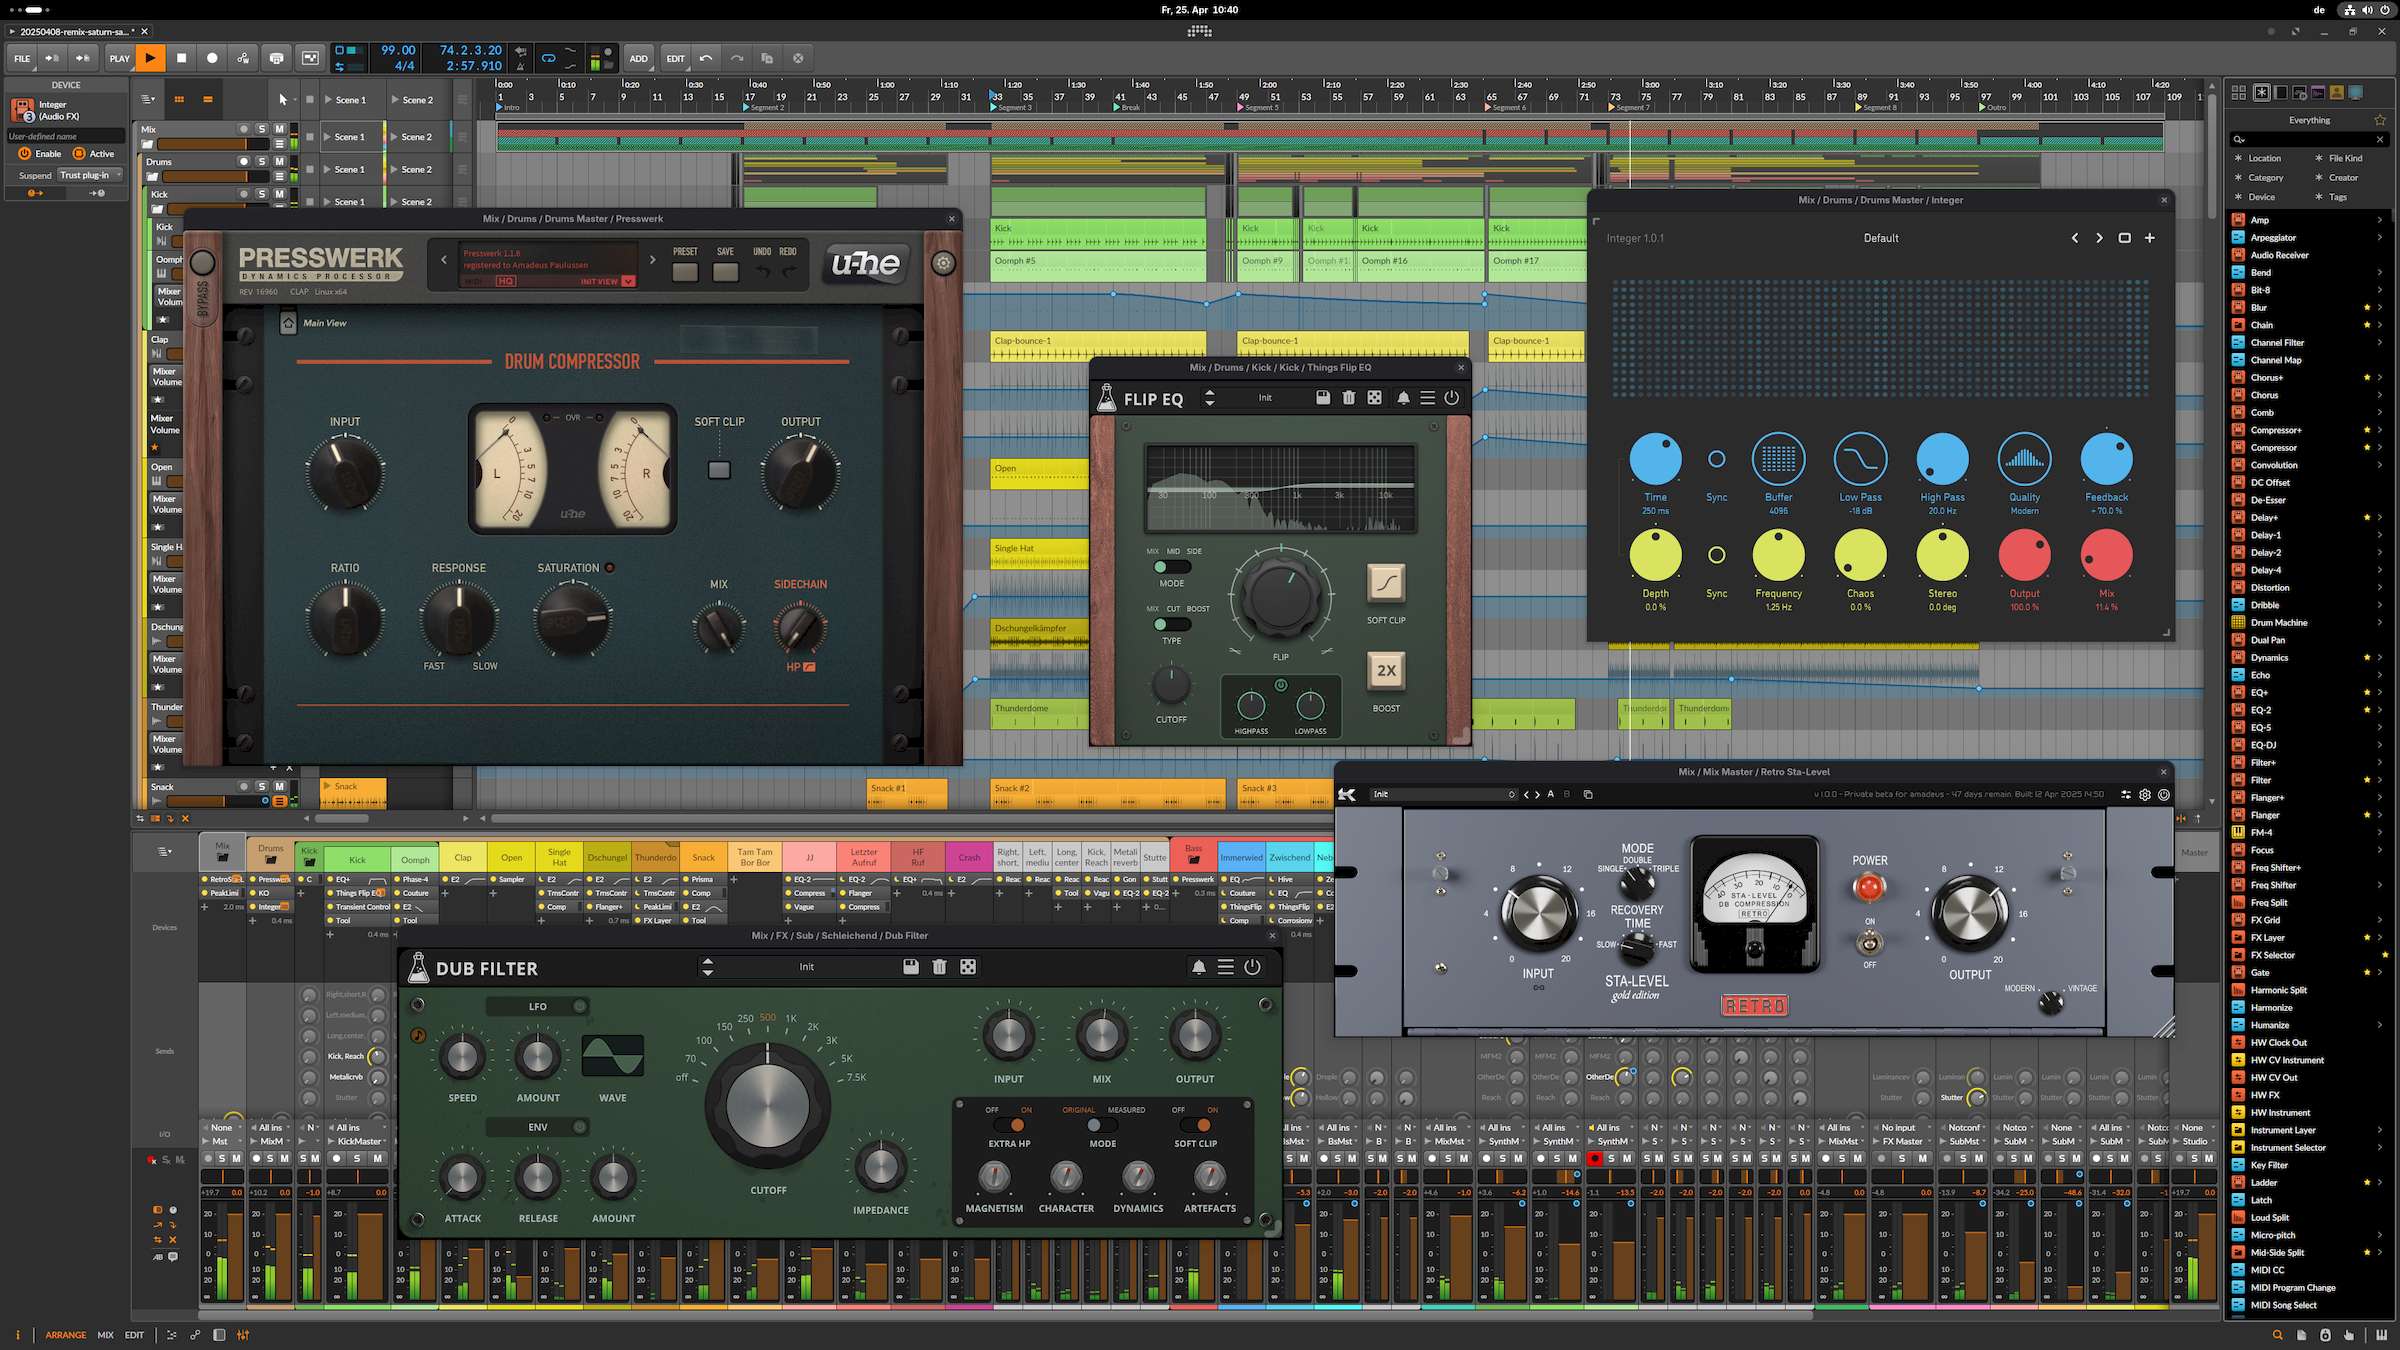
Task: Click the Flip EQ Soft Clip button
Action: (1386, 583)
